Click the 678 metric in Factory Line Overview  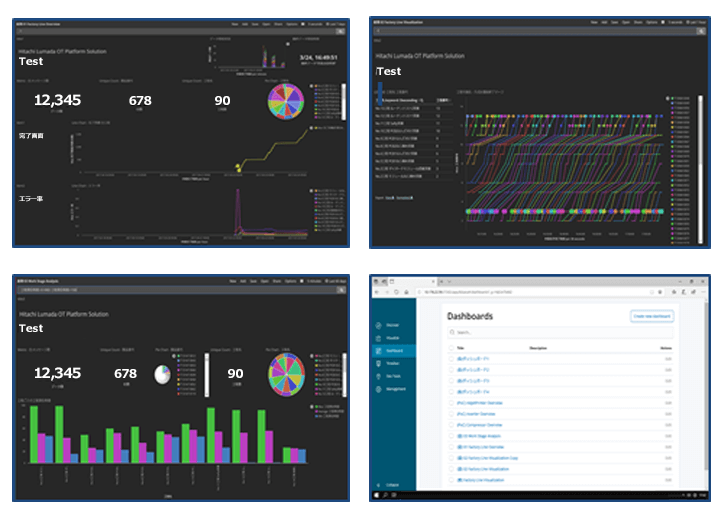140,101
